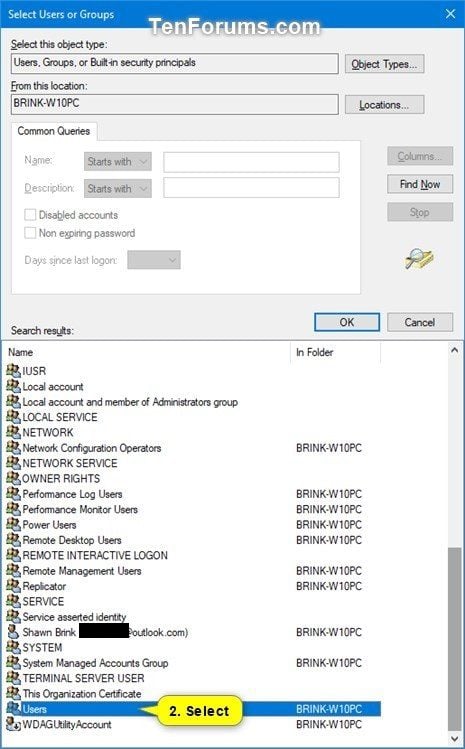Click the SYSTEM principal icon
The image size is (465, 749).
click(13, 647)
